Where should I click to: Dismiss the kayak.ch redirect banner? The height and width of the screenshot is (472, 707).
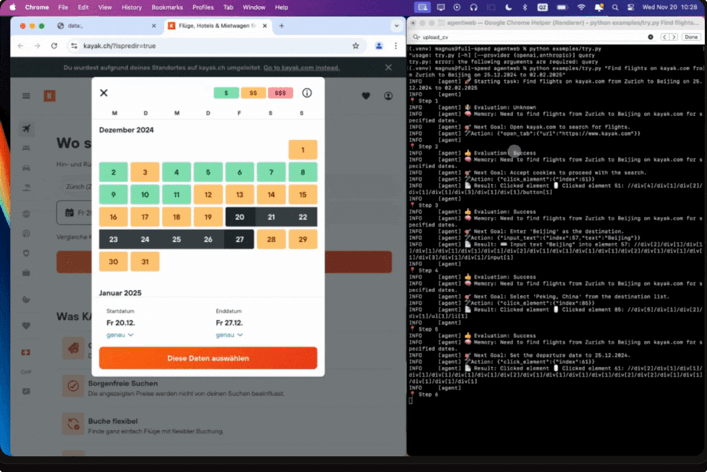(388, 67)
